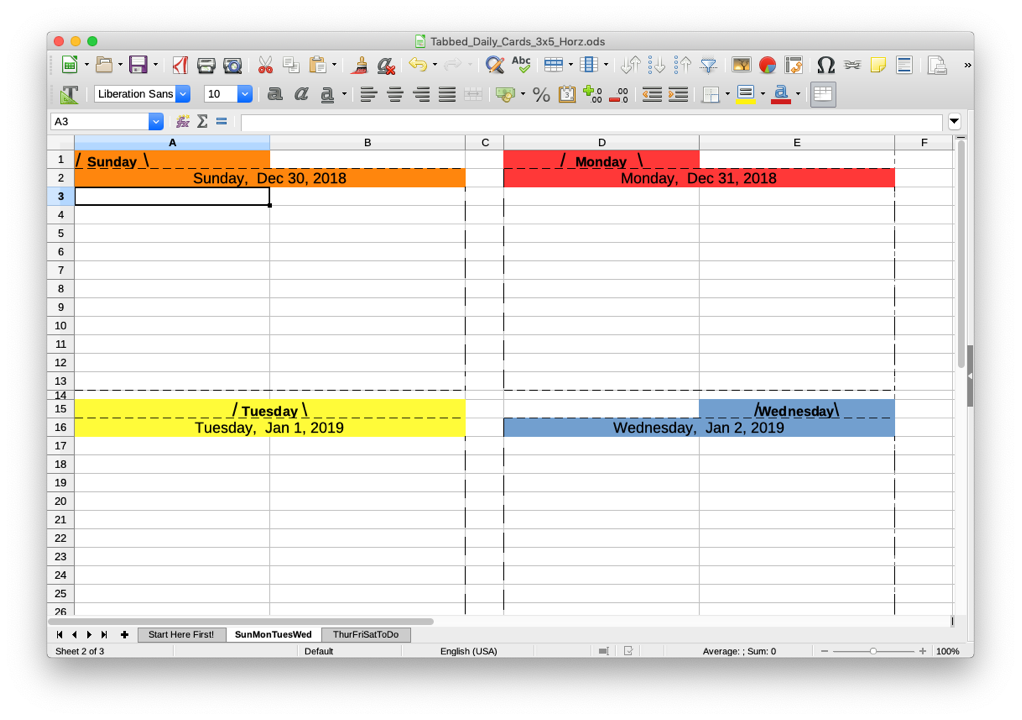Image resolution: width=1022 pixels, height=720 pixels.
Task: Open the Function Wizard
Action: point(182,121)
